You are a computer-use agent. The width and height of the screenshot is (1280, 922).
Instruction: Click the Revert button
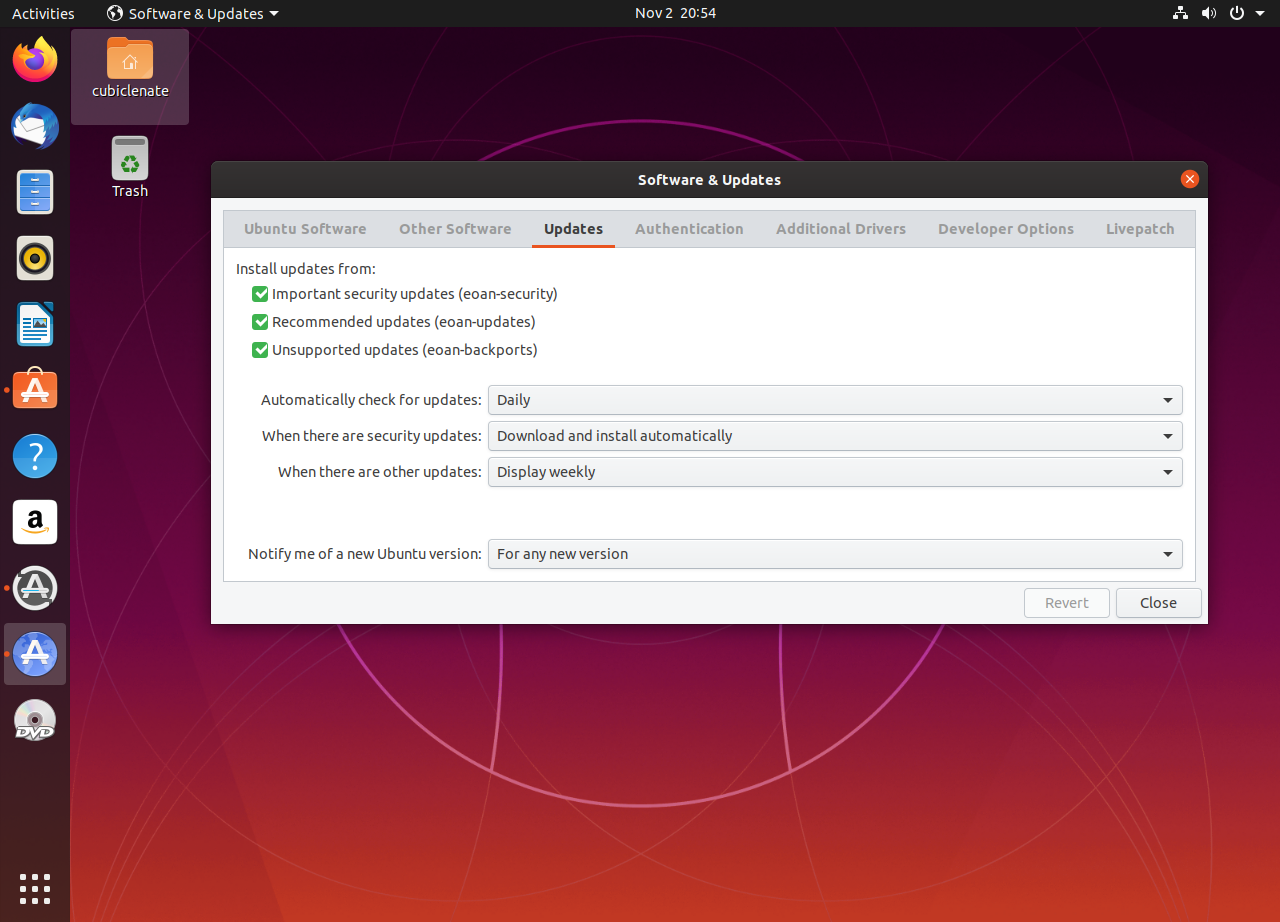pos(1066,602)
